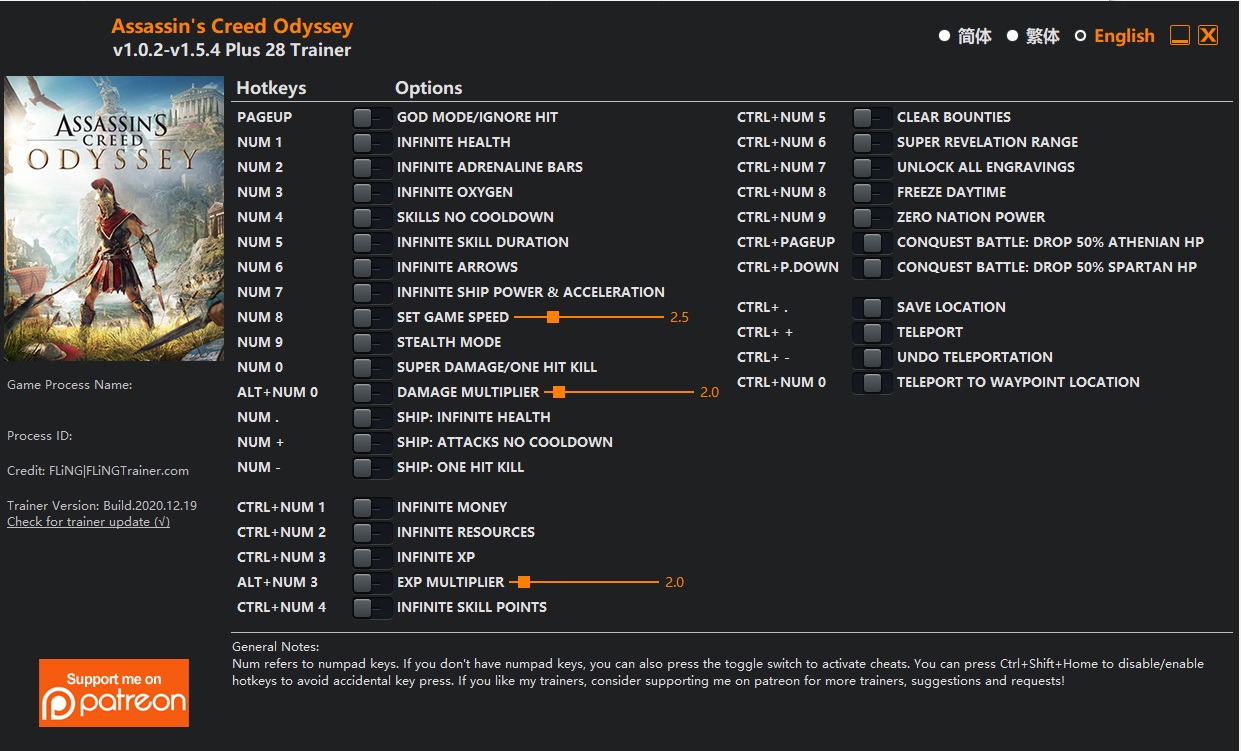Enable God Mode/Ignore Hit toggle
1241x751 pixels.
coord(372,117)
